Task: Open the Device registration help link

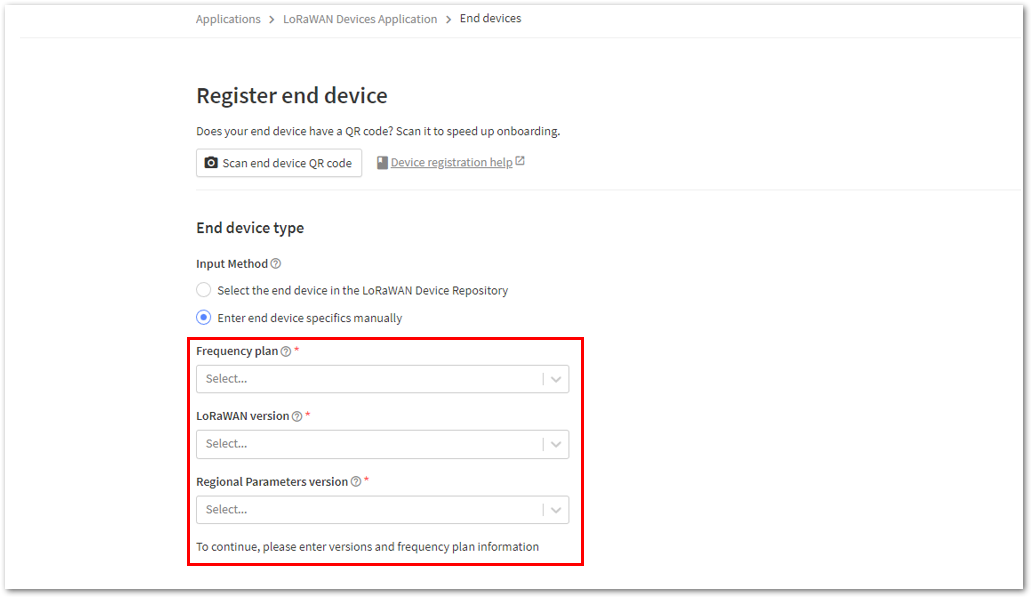Action: click(x=452, y=162)
